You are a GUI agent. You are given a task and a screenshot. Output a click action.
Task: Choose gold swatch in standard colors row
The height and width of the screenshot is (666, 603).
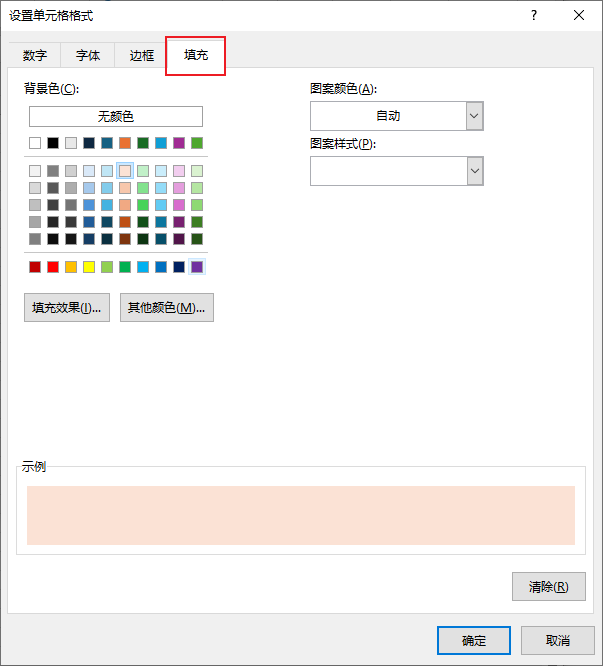[x=71, y=267]
